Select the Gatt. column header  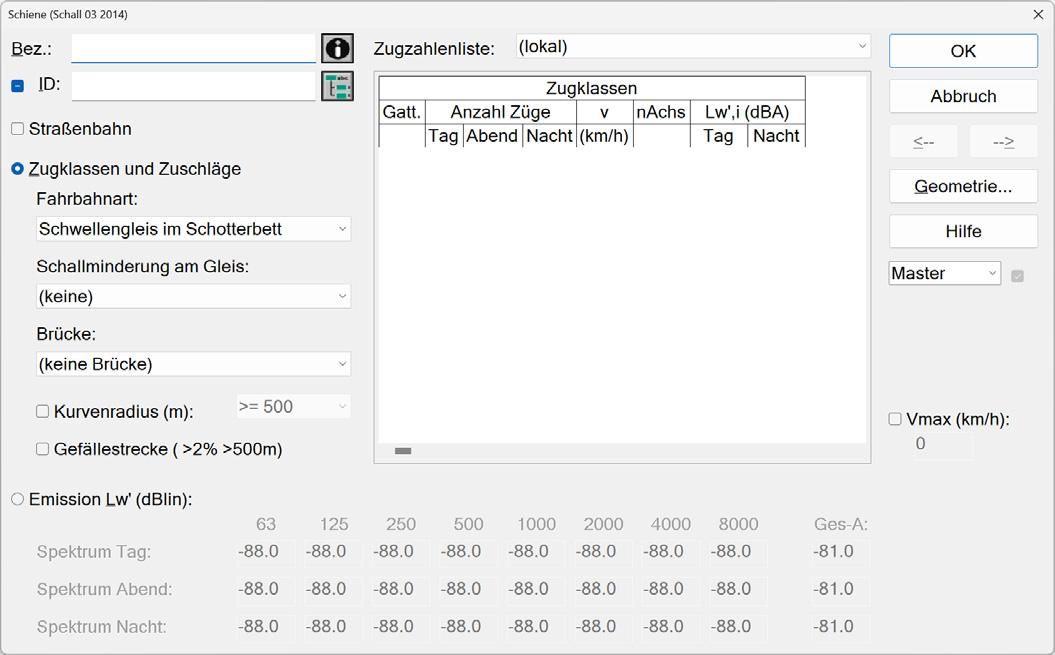tap(402, 112)
